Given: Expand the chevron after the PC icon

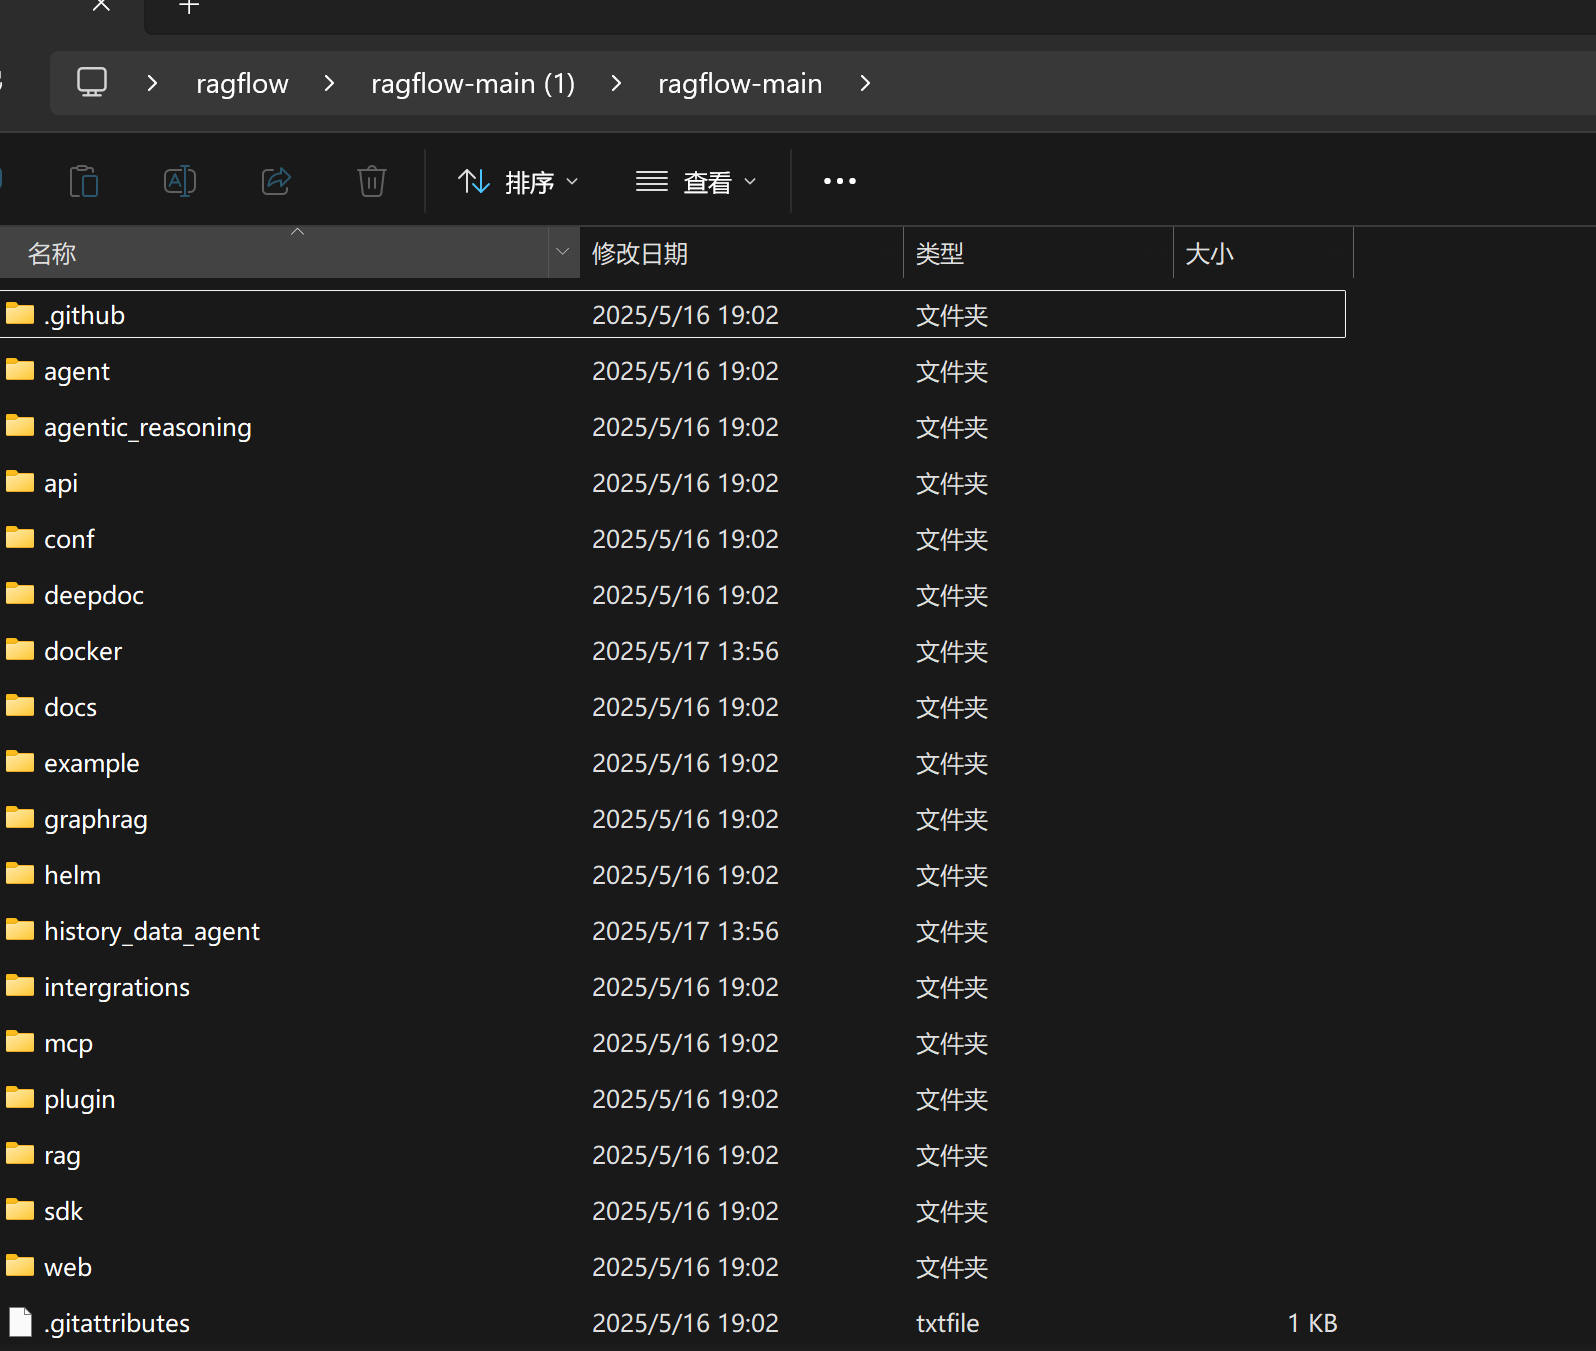Looking at the screenshot, I should coord(152,83).
